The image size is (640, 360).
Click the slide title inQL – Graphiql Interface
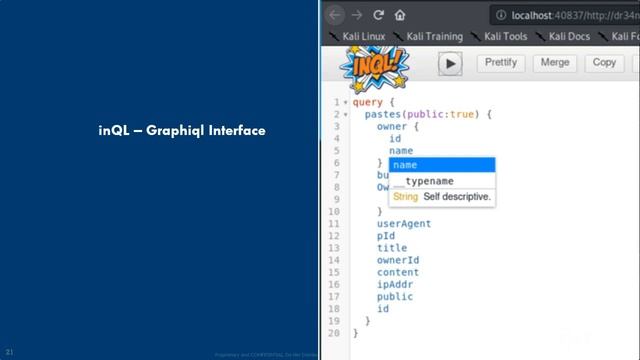click(182, 131)
